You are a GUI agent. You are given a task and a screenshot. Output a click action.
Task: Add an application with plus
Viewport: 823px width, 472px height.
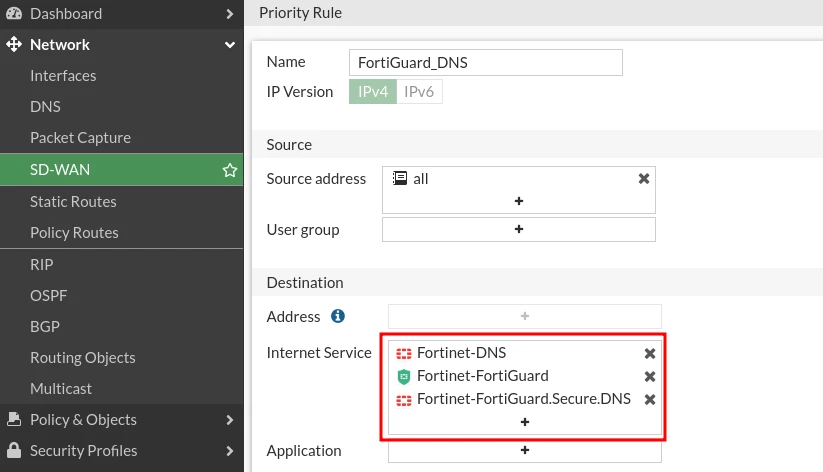pyautogui.click(x=524, y=450)
